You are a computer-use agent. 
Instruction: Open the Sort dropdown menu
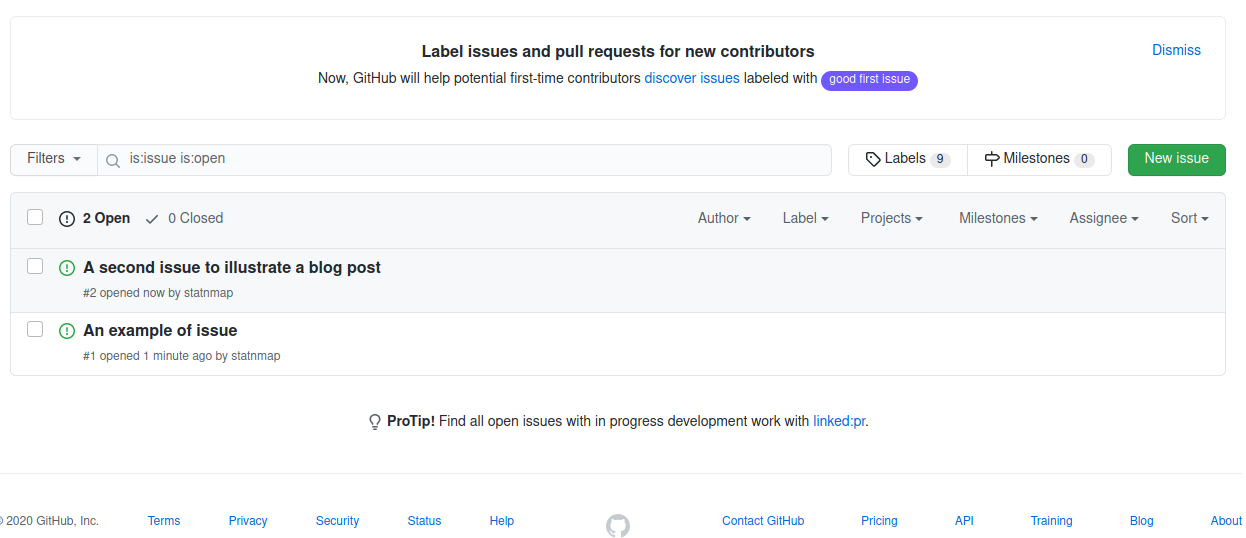[x=1190, y=218]
